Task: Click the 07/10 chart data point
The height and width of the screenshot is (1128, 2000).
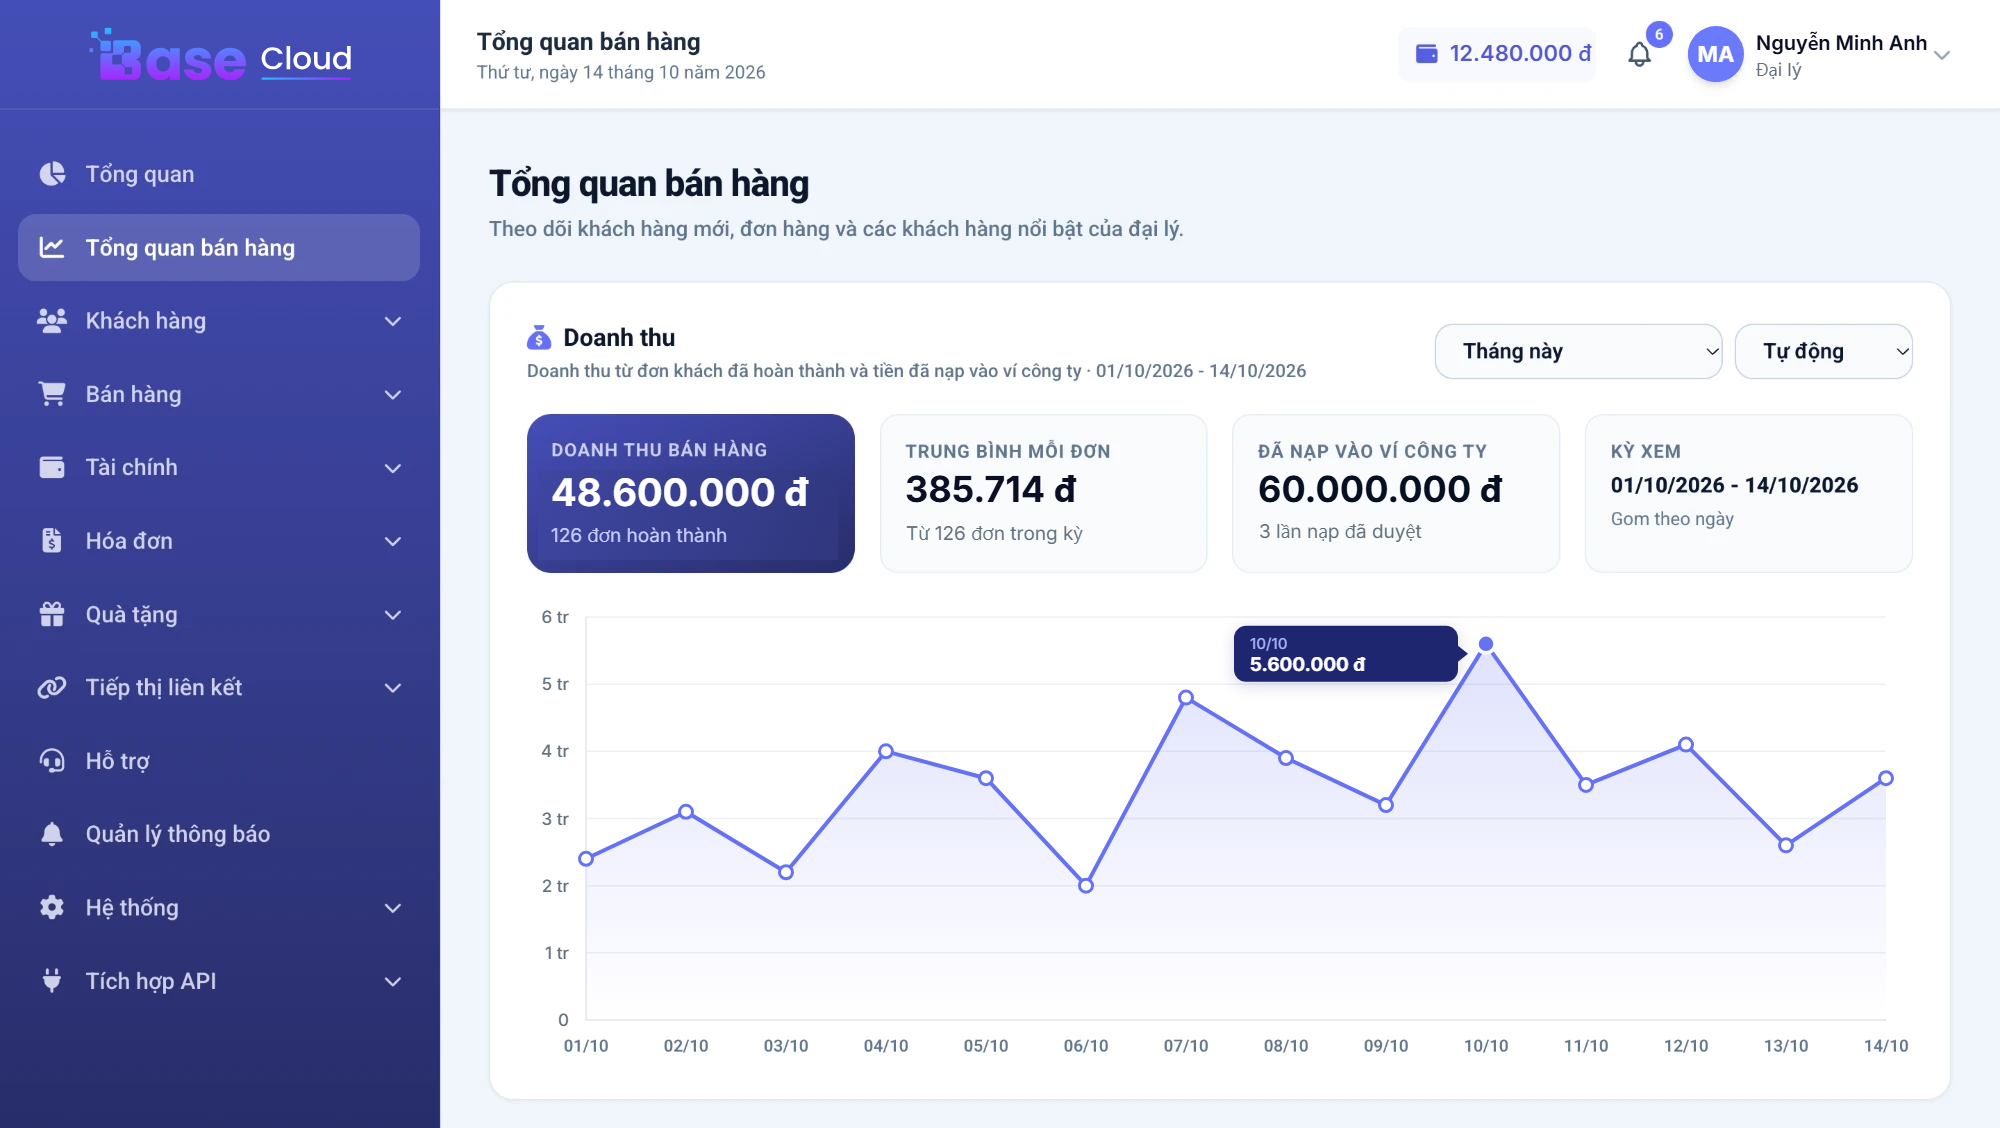Action: click(1186, 698)
